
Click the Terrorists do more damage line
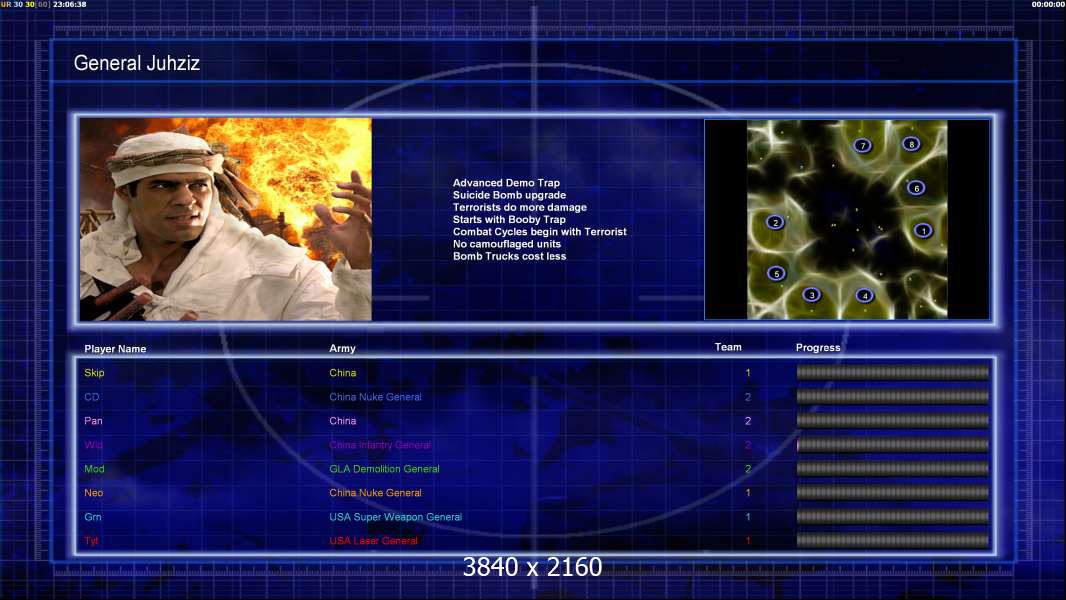click(519, 207)
